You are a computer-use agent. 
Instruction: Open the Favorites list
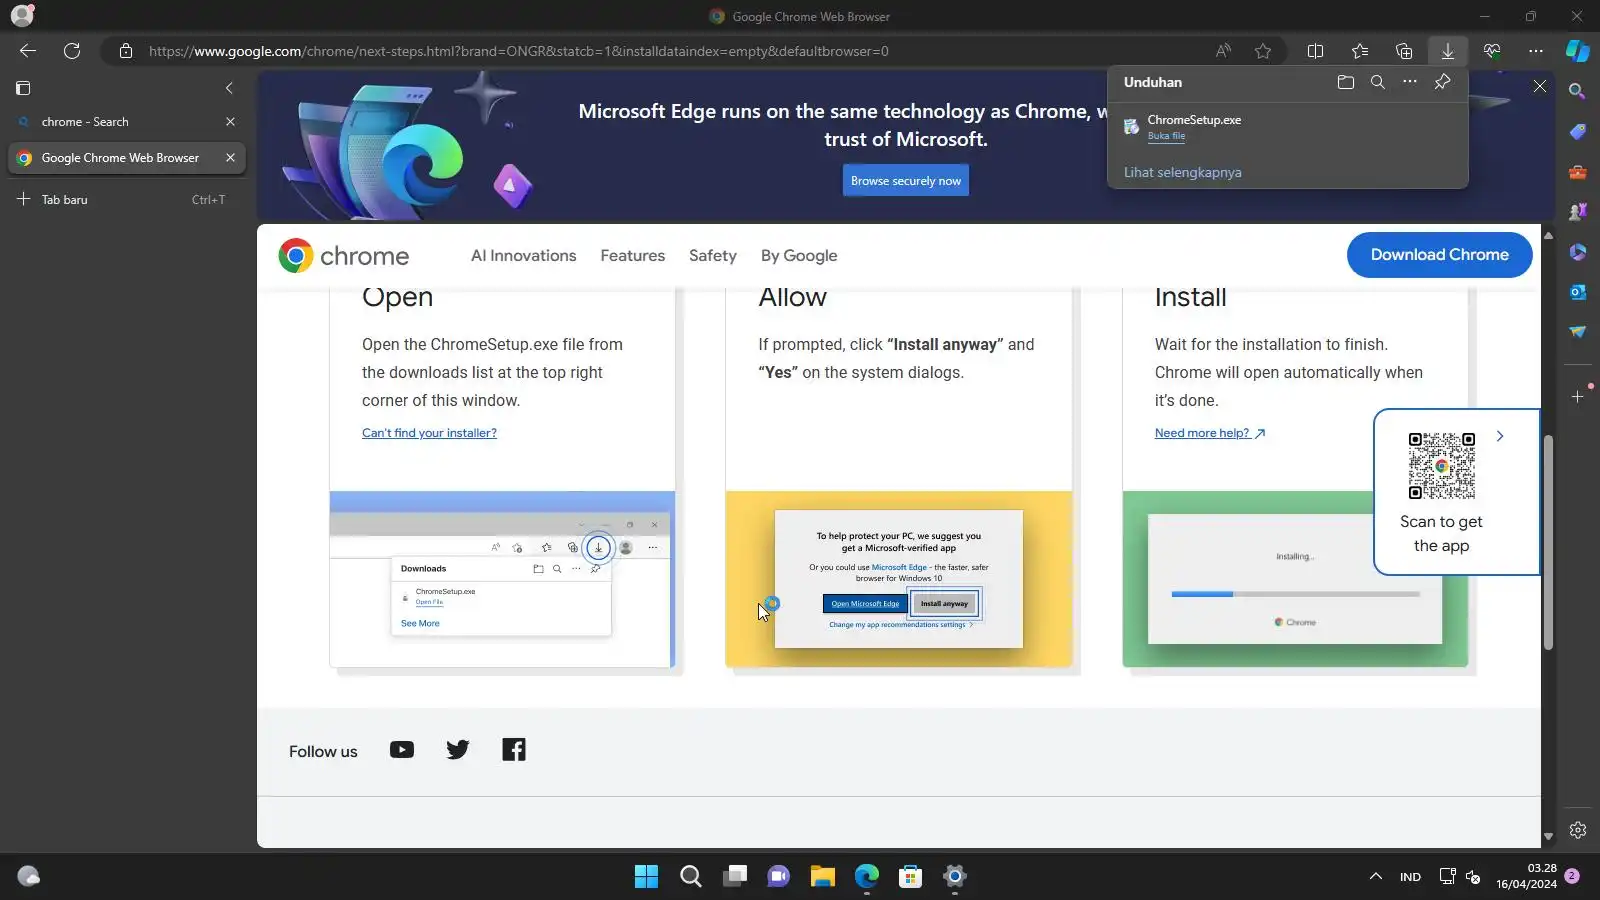1360,51
